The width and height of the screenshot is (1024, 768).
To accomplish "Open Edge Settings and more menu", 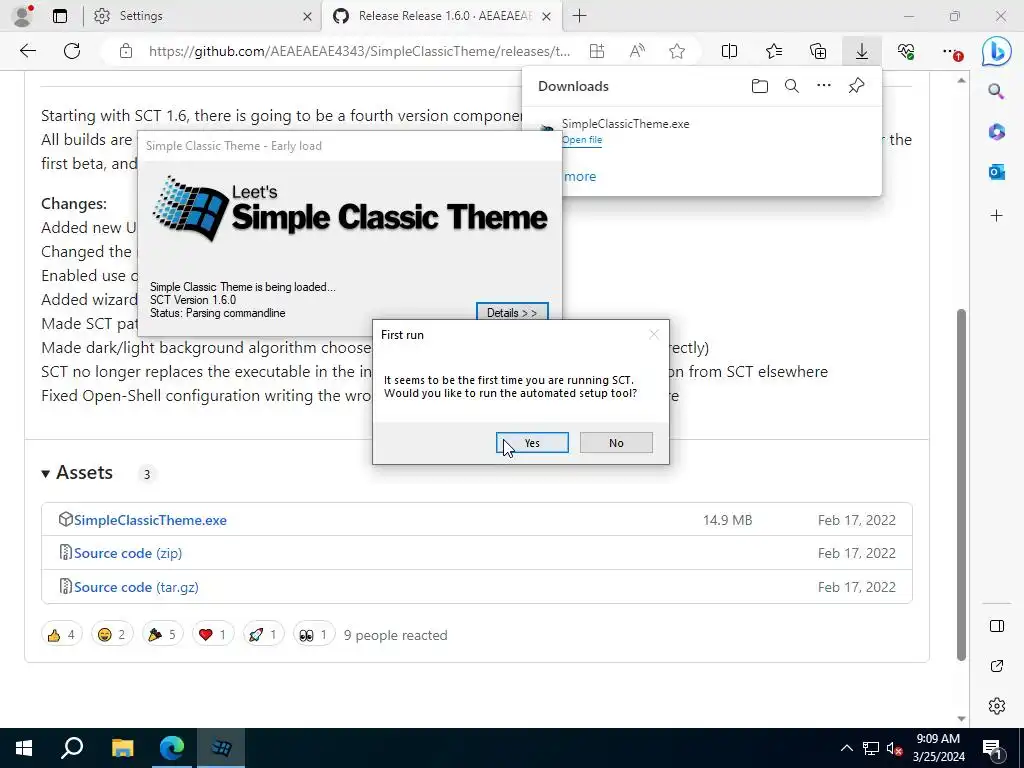I will pos(952,52).
